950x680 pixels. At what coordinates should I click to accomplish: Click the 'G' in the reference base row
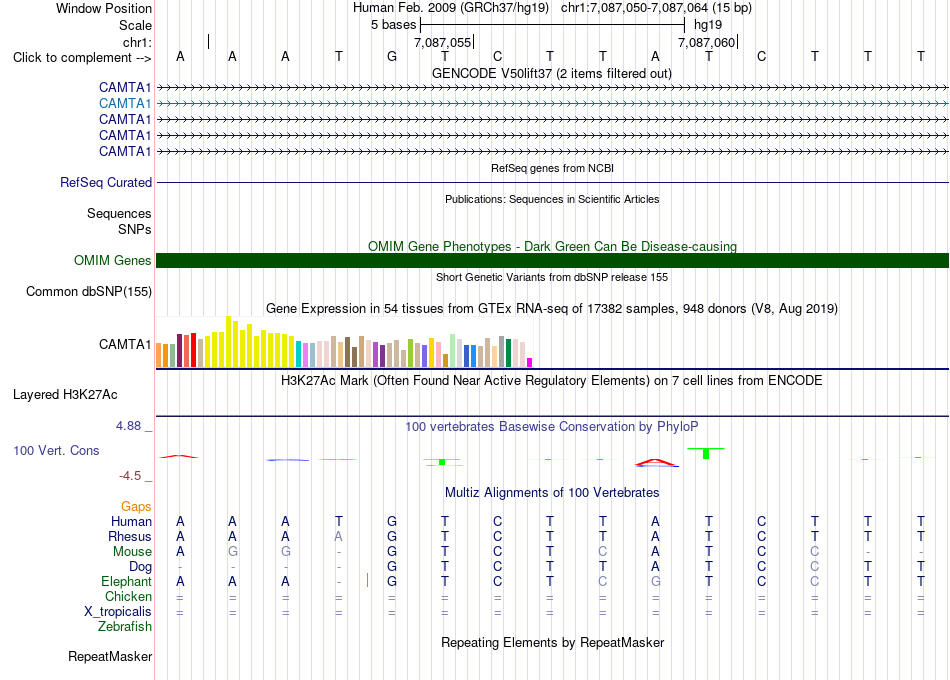tap(392, 57)
